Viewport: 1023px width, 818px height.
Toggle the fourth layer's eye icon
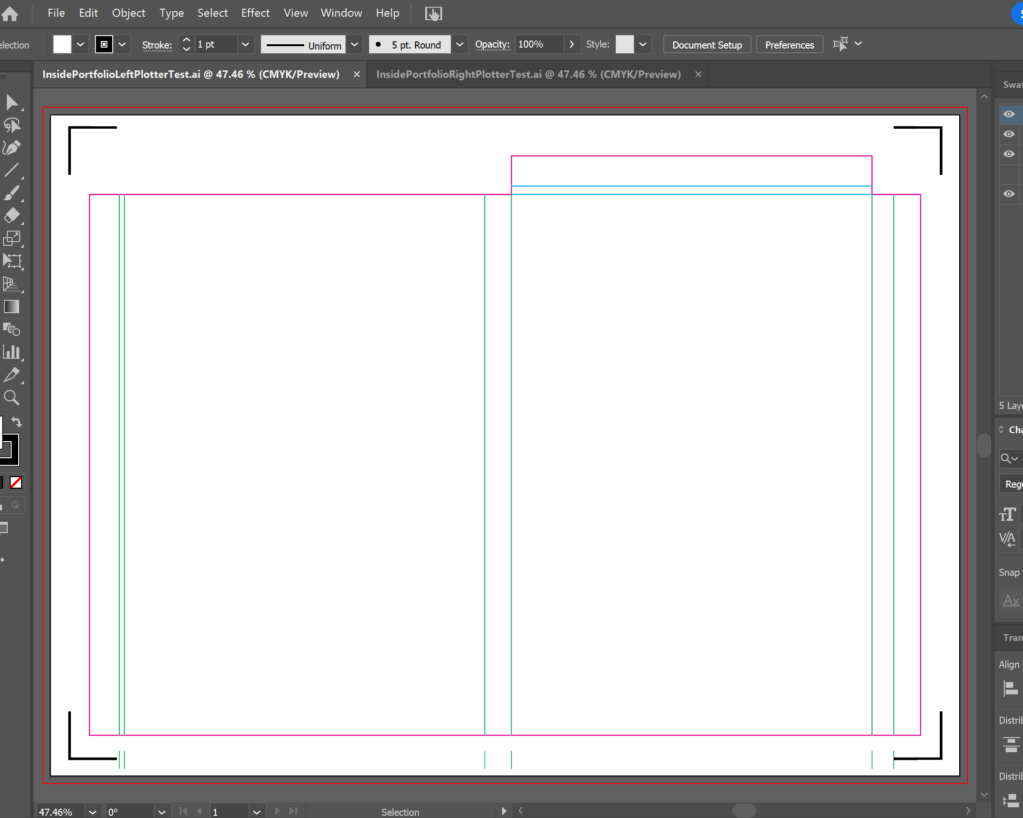[1009, 194]
